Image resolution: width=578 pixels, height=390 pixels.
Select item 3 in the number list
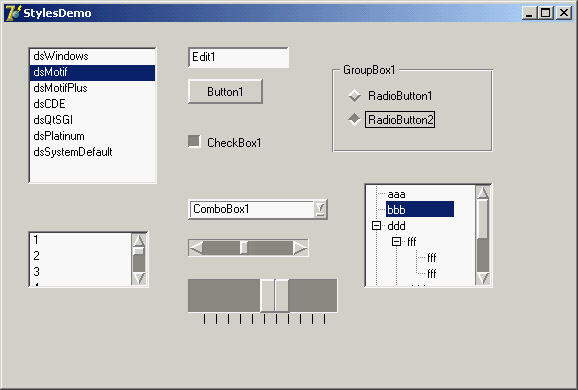point(80,272)
